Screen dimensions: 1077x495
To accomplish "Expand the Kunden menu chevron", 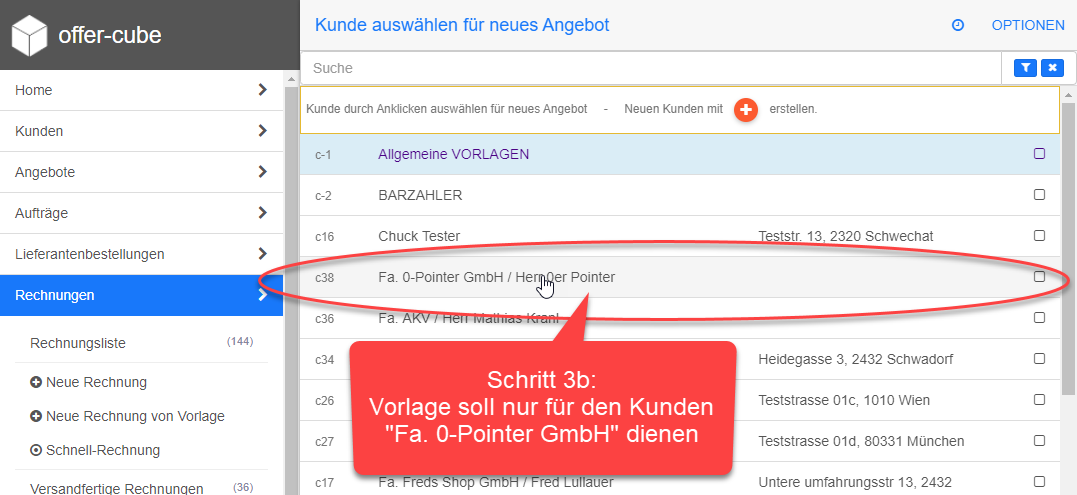I will coord(262,130).
